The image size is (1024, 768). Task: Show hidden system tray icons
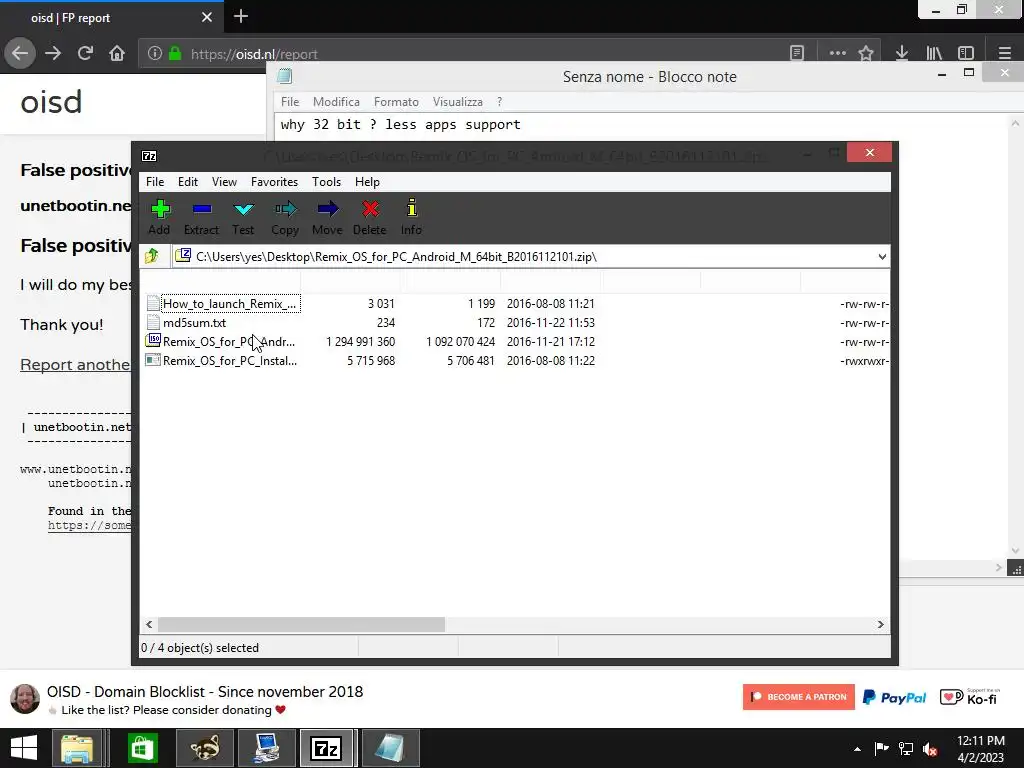(x=857, y=749)
